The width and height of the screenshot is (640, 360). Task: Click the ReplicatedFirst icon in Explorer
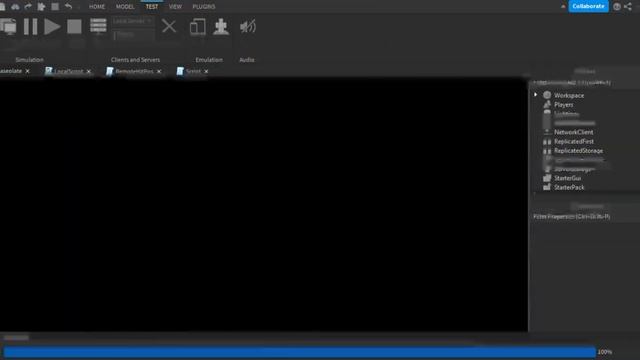pos(547,141)
